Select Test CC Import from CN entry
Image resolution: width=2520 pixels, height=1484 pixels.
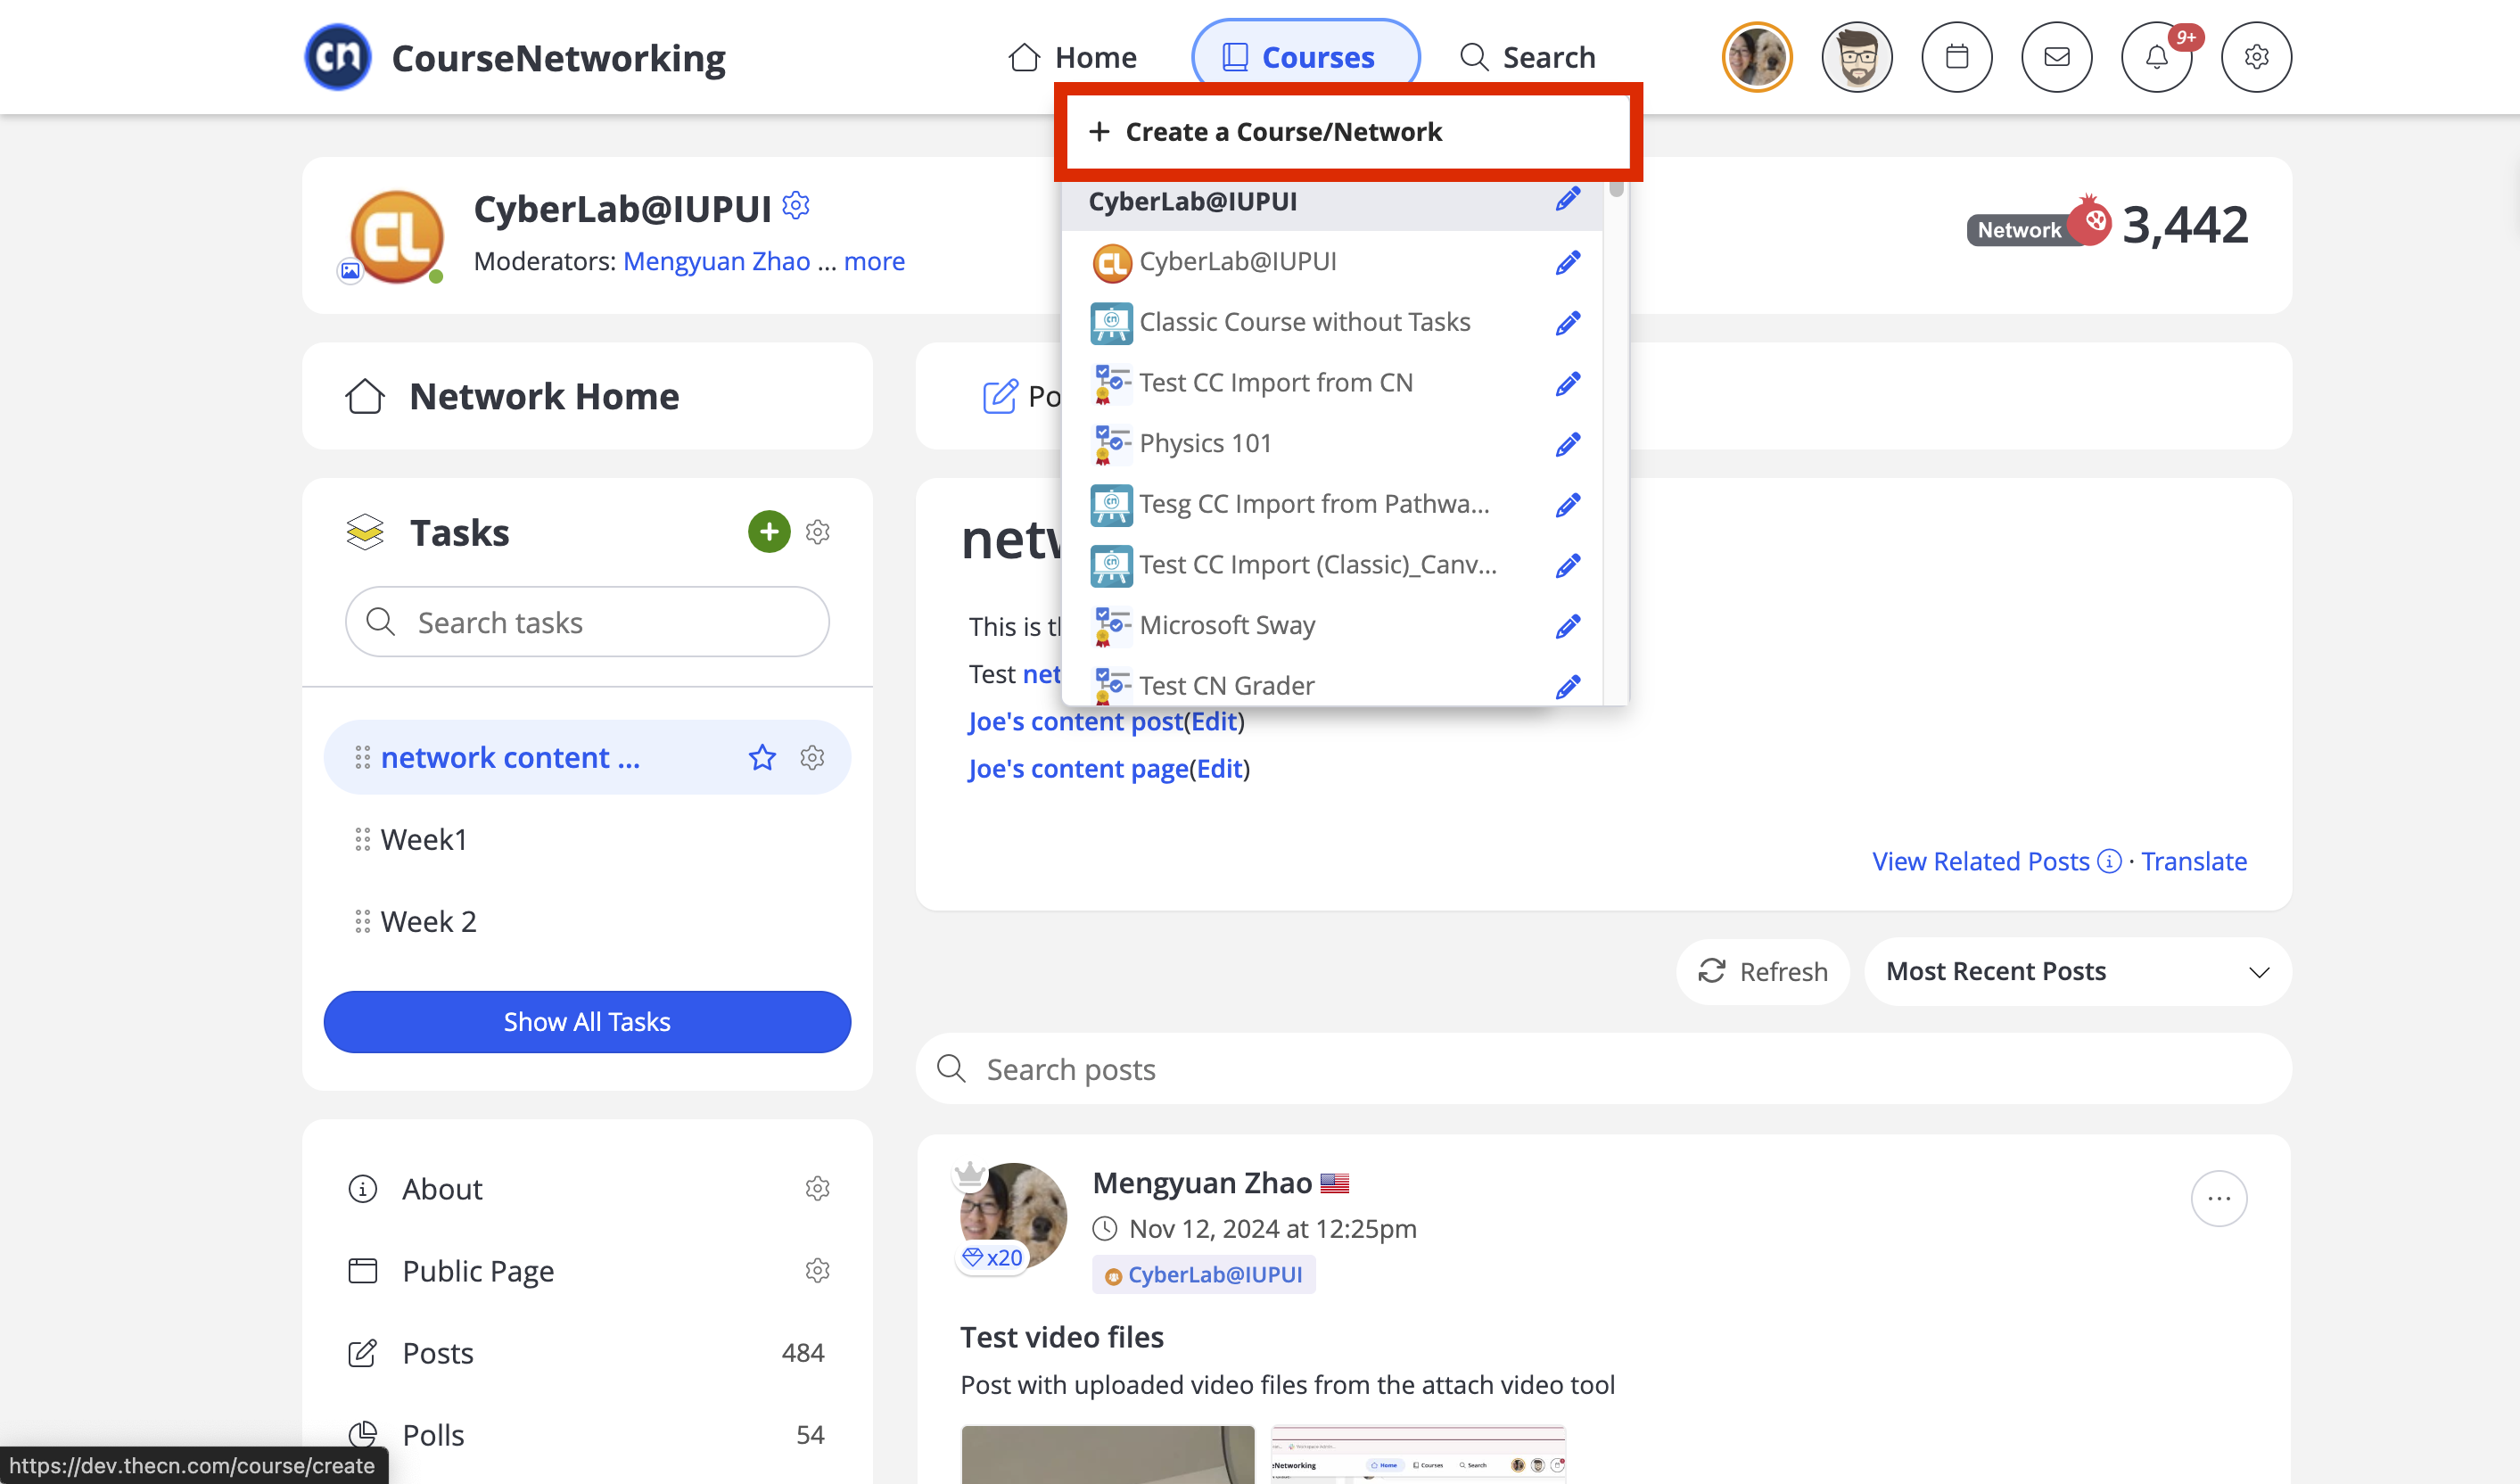pyautogui.click(x=1276, y=382)
